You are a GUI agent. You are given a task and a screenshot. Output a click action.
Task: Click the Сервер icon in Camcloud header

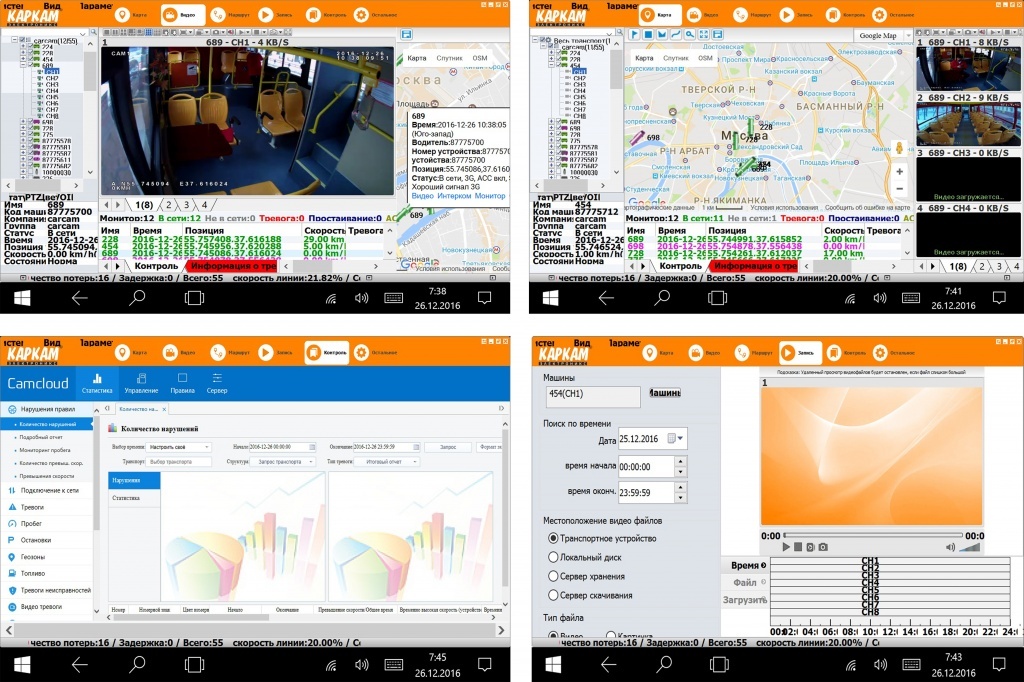tap(217, 383)
